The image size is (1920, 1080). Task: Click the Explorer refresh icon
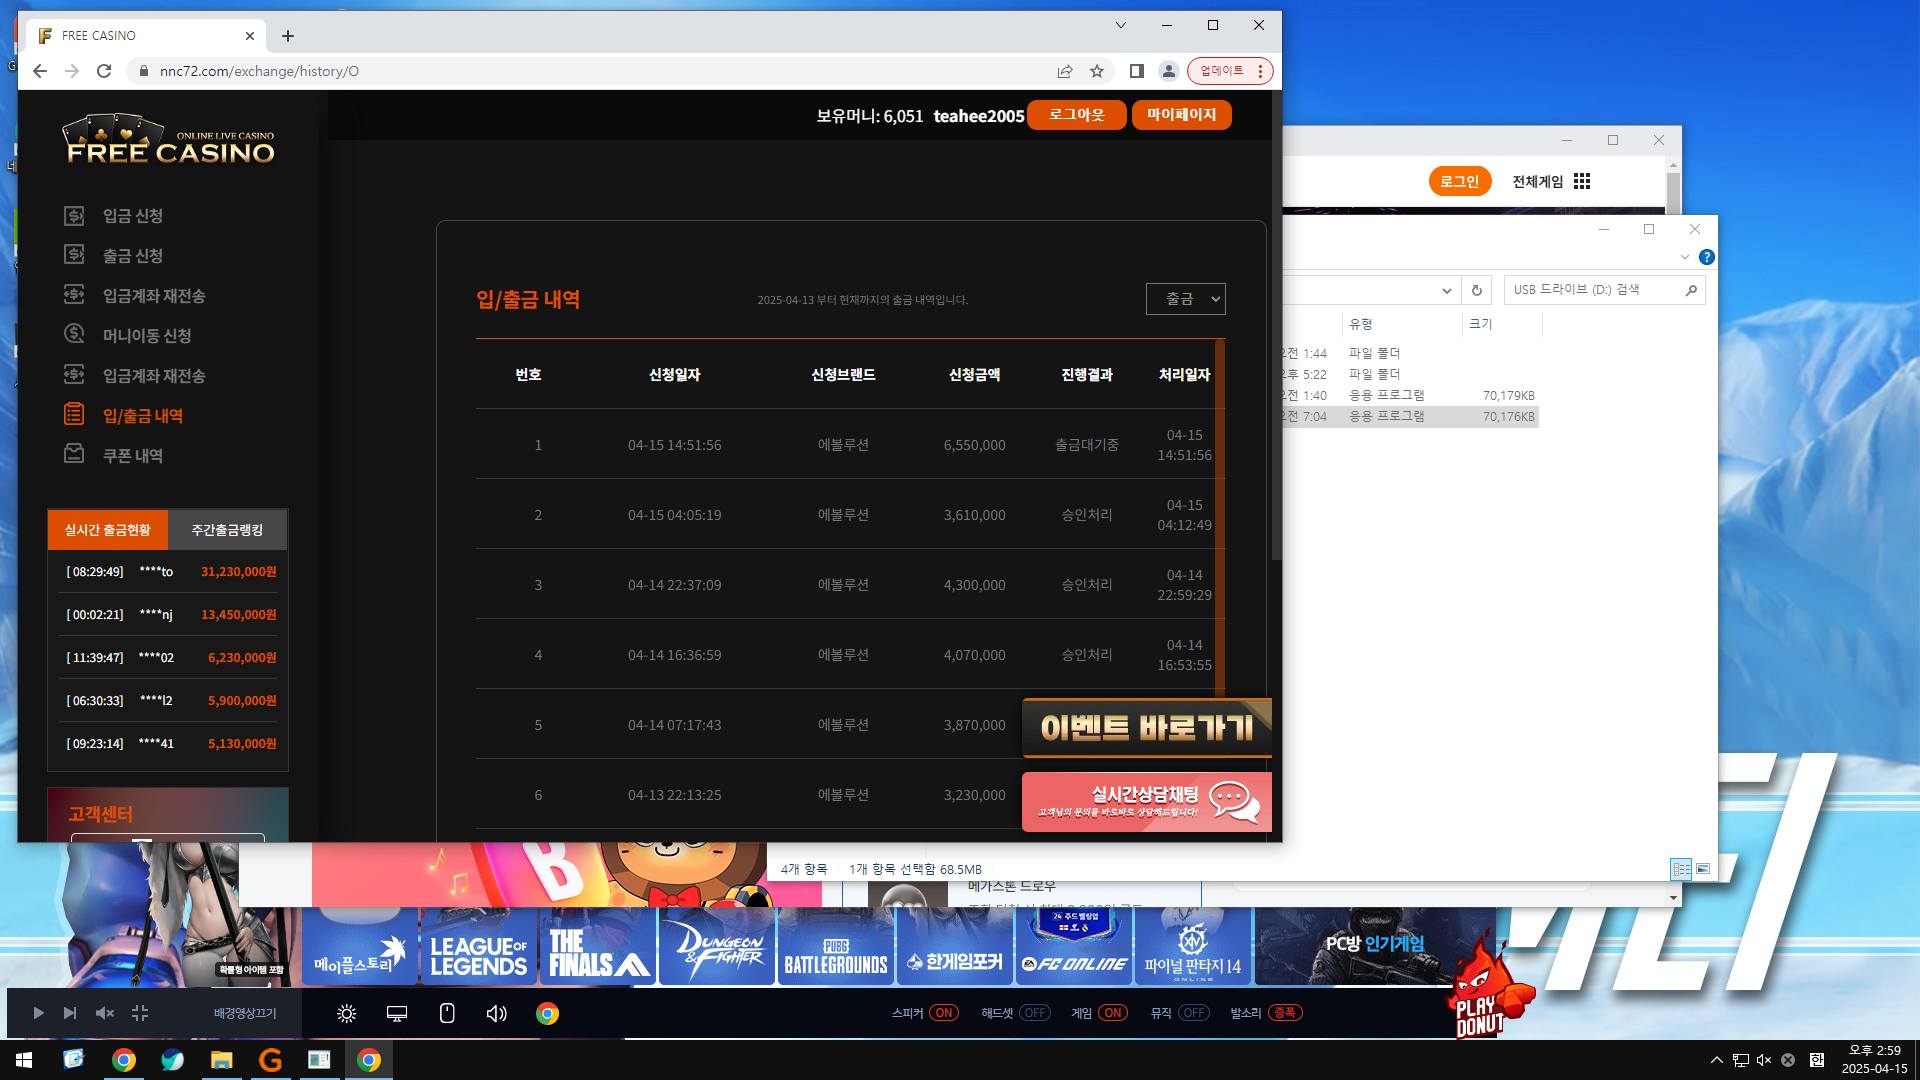coord(1476,290)
